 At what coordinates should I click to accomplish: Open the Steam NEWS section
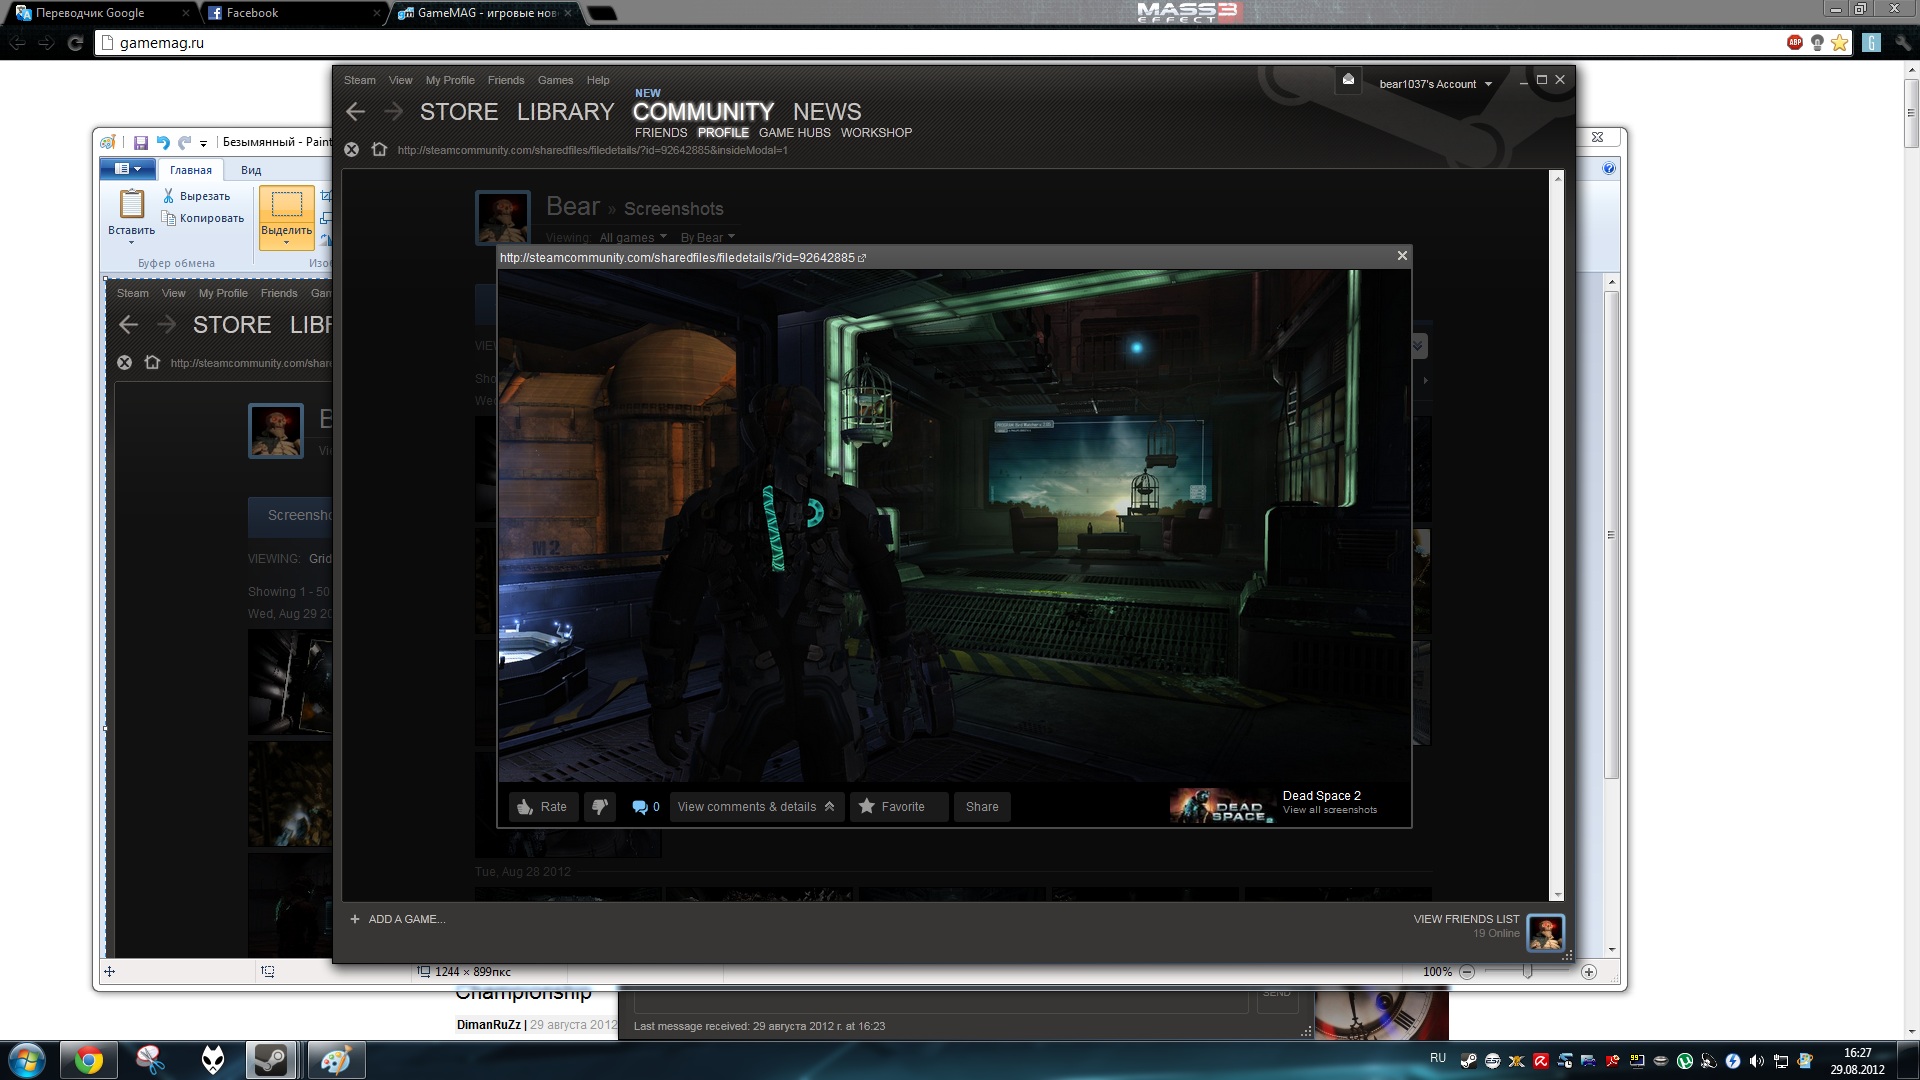point(827,112)
